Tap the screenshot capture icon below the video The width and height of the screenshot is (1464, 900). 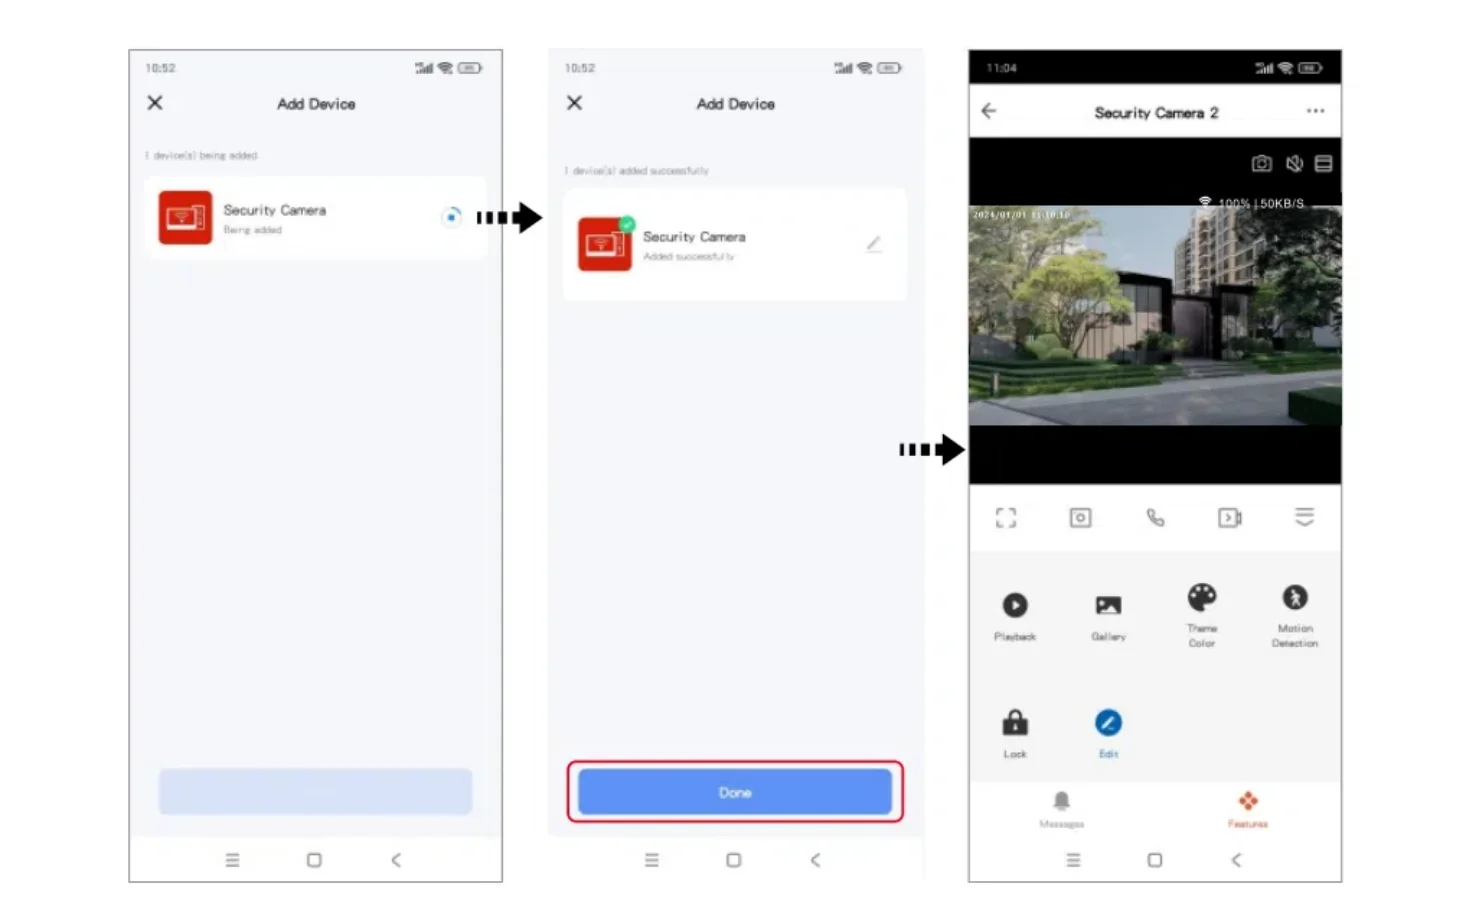[x=1080, y=517]
